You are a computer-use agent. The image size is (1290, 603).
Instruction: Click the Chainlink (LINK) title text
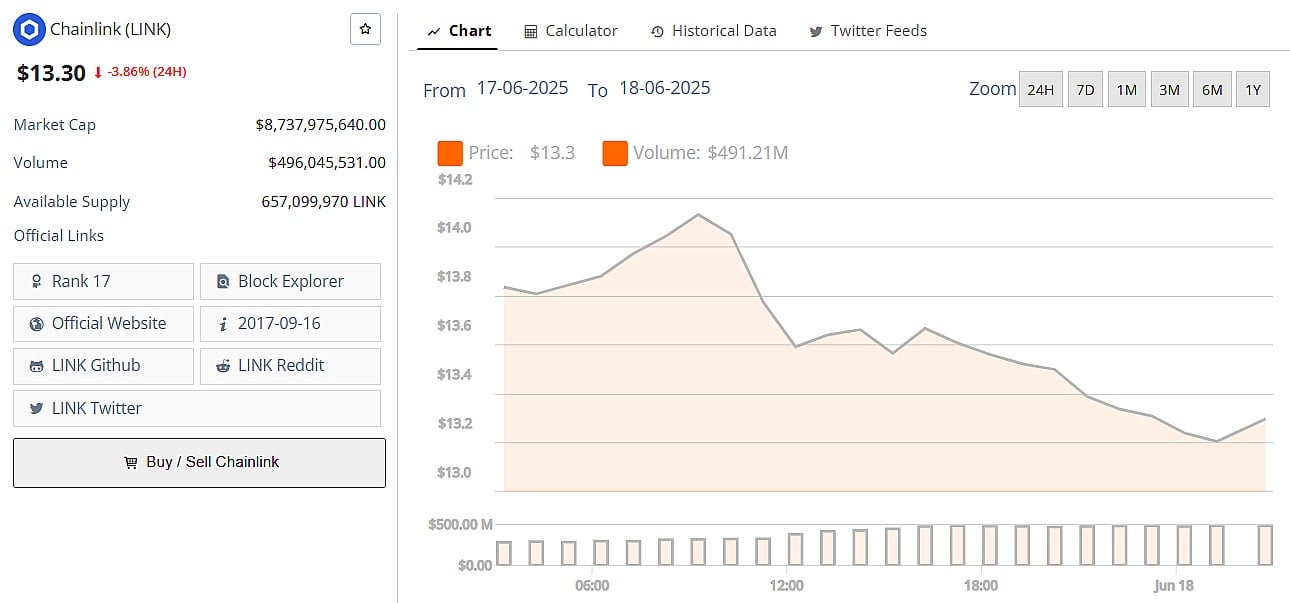110,29
